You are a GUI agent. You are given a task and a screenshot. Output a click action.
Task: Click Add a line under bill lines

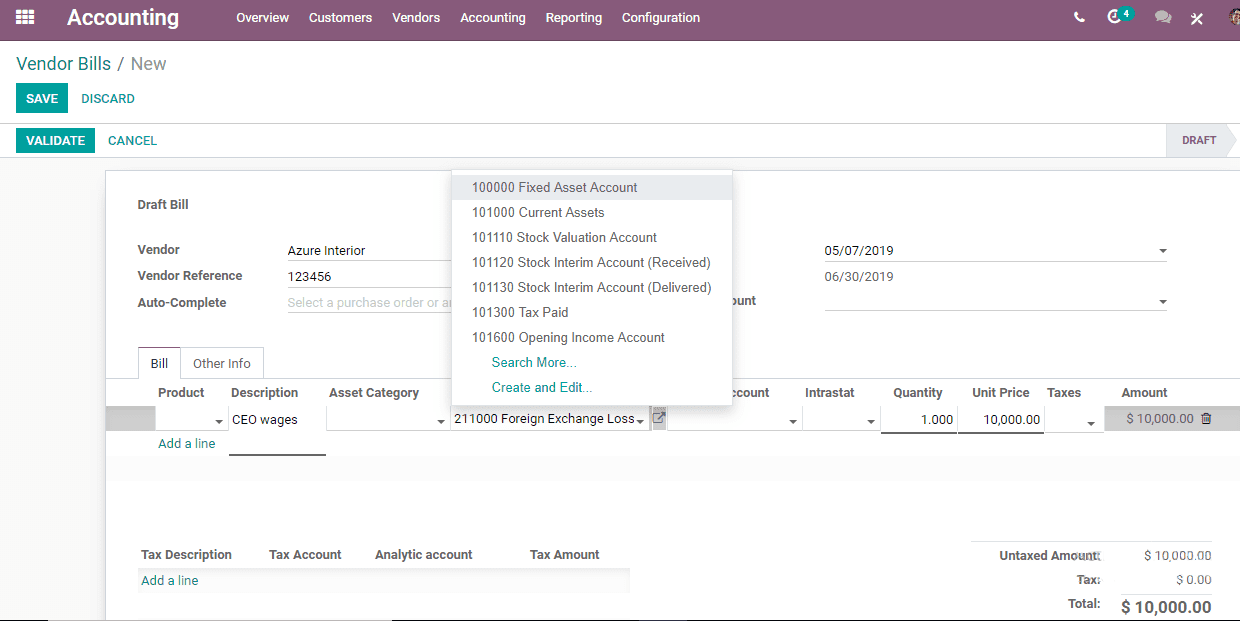(187, 444)
